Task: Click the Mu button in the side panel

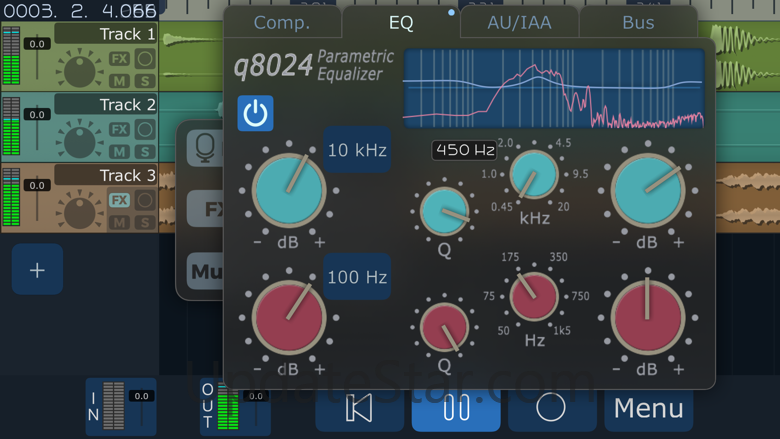Action: coord(205,271)
